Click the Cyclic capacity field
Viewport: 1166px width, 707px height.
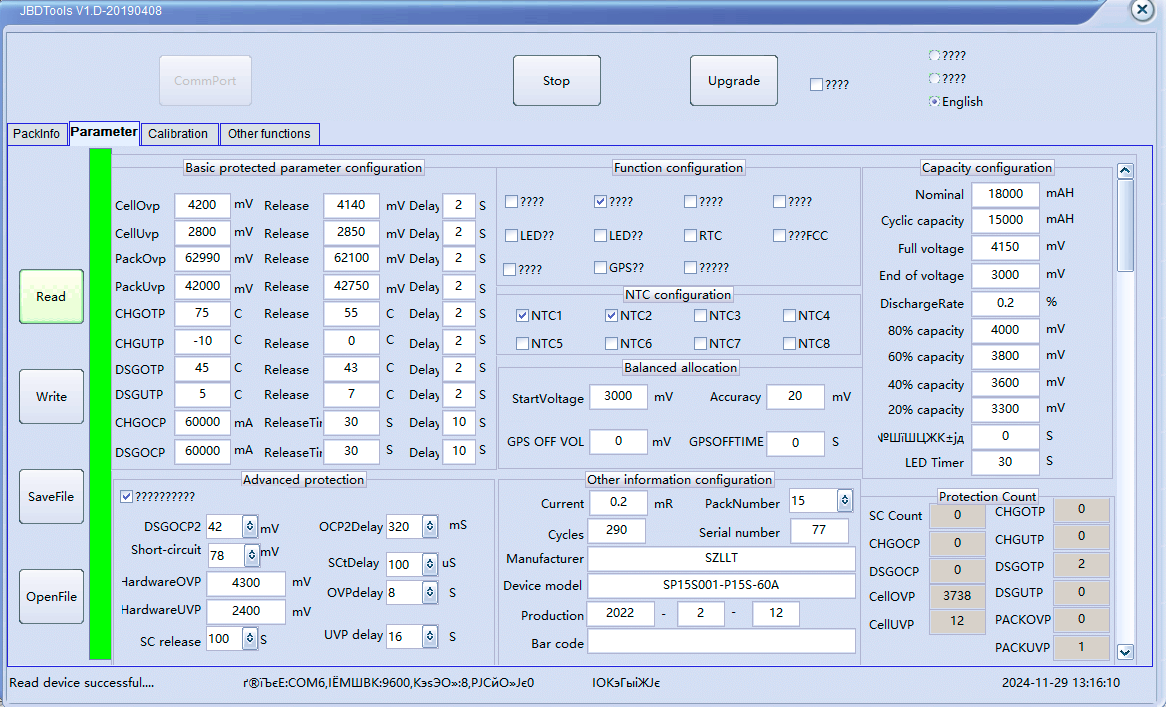[1005, 220]
